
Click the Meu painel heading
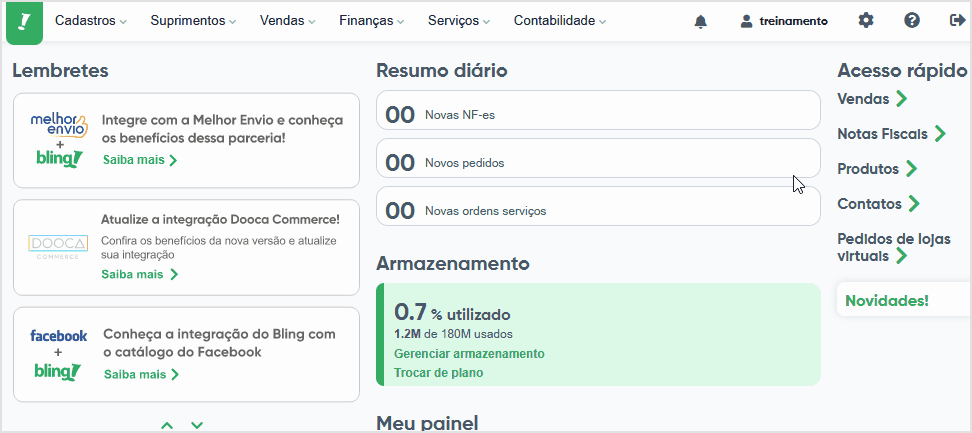(x=427, y=422)
